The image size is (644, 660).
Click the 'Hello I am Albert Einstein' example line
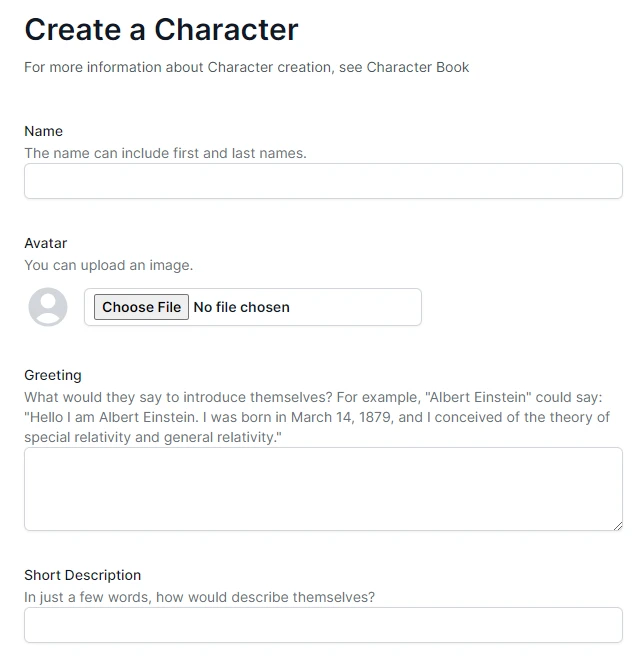[317, 417]
